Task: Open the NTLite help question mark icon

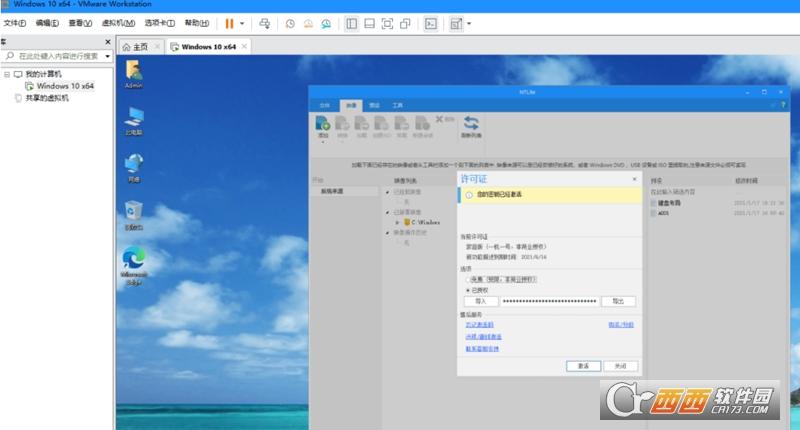Action: [x=783, y=105]
